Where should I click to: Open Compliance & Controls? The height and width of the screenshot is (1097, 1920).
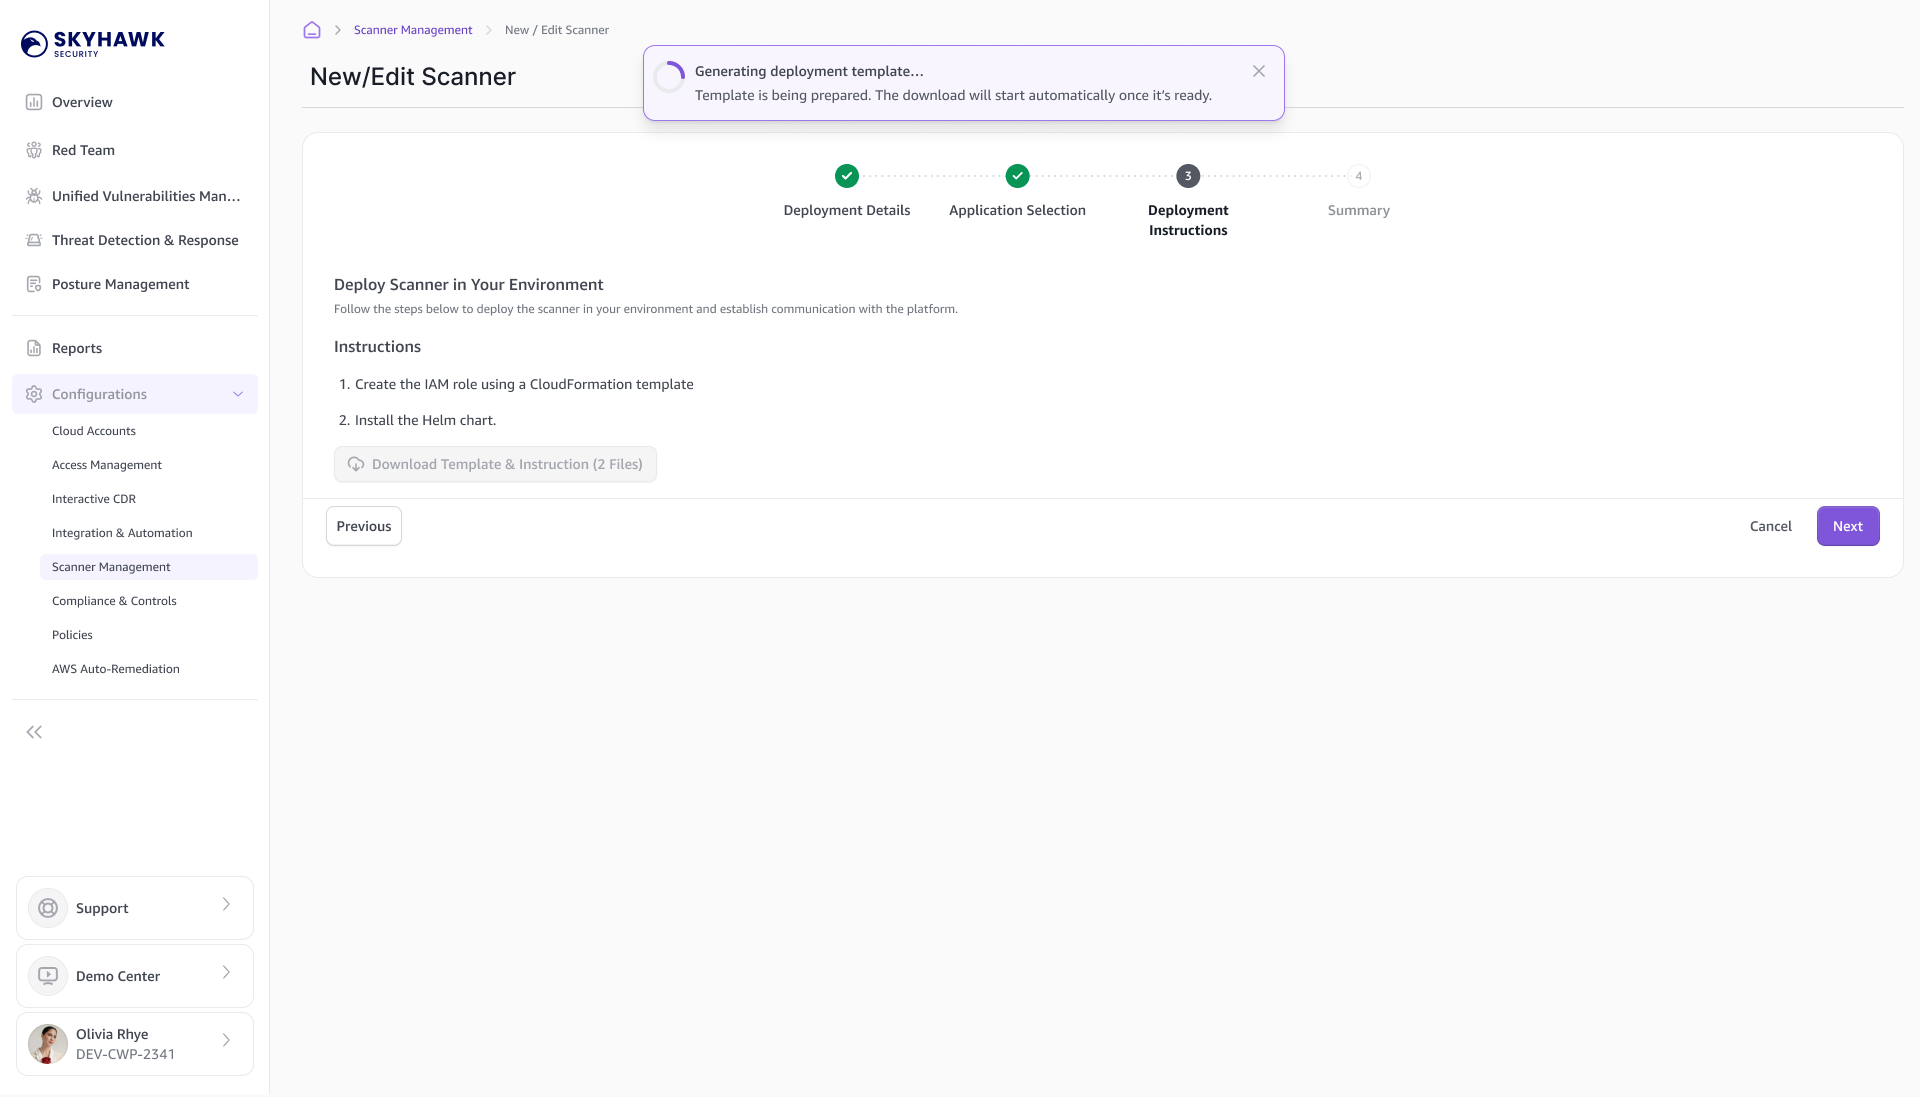tap(114, 601)
